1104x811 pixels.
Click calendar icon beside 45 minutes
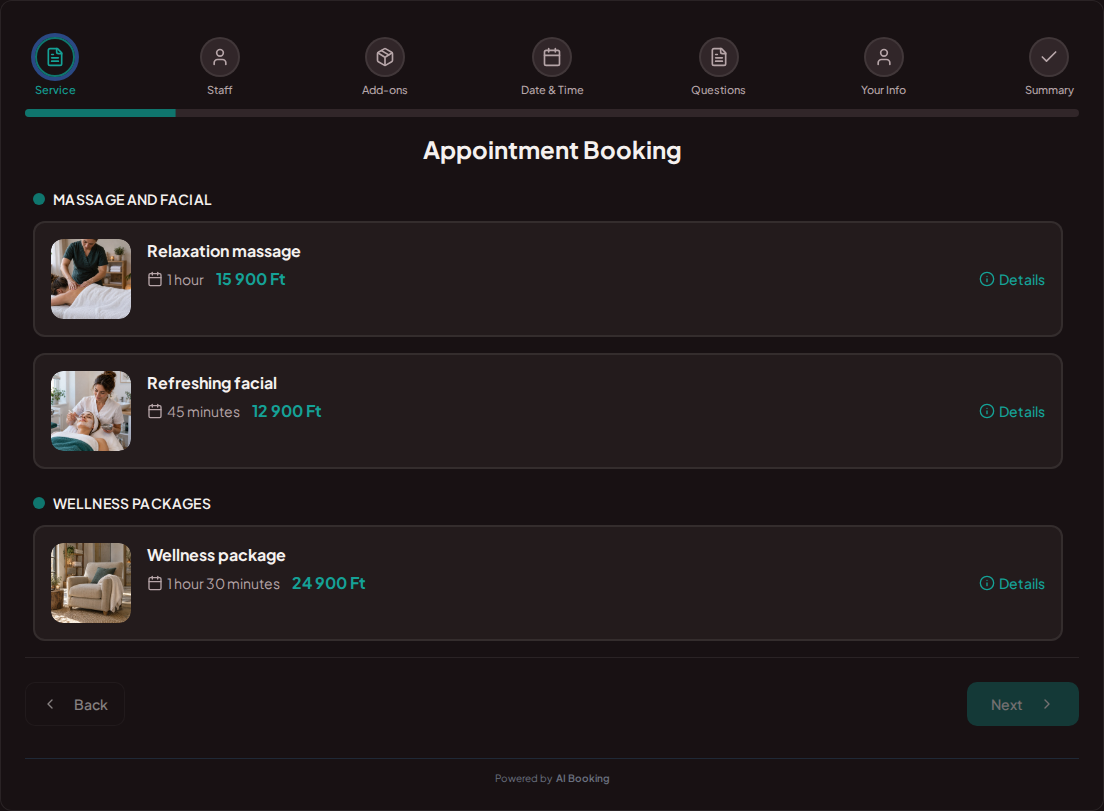click(x=155, y=411)
